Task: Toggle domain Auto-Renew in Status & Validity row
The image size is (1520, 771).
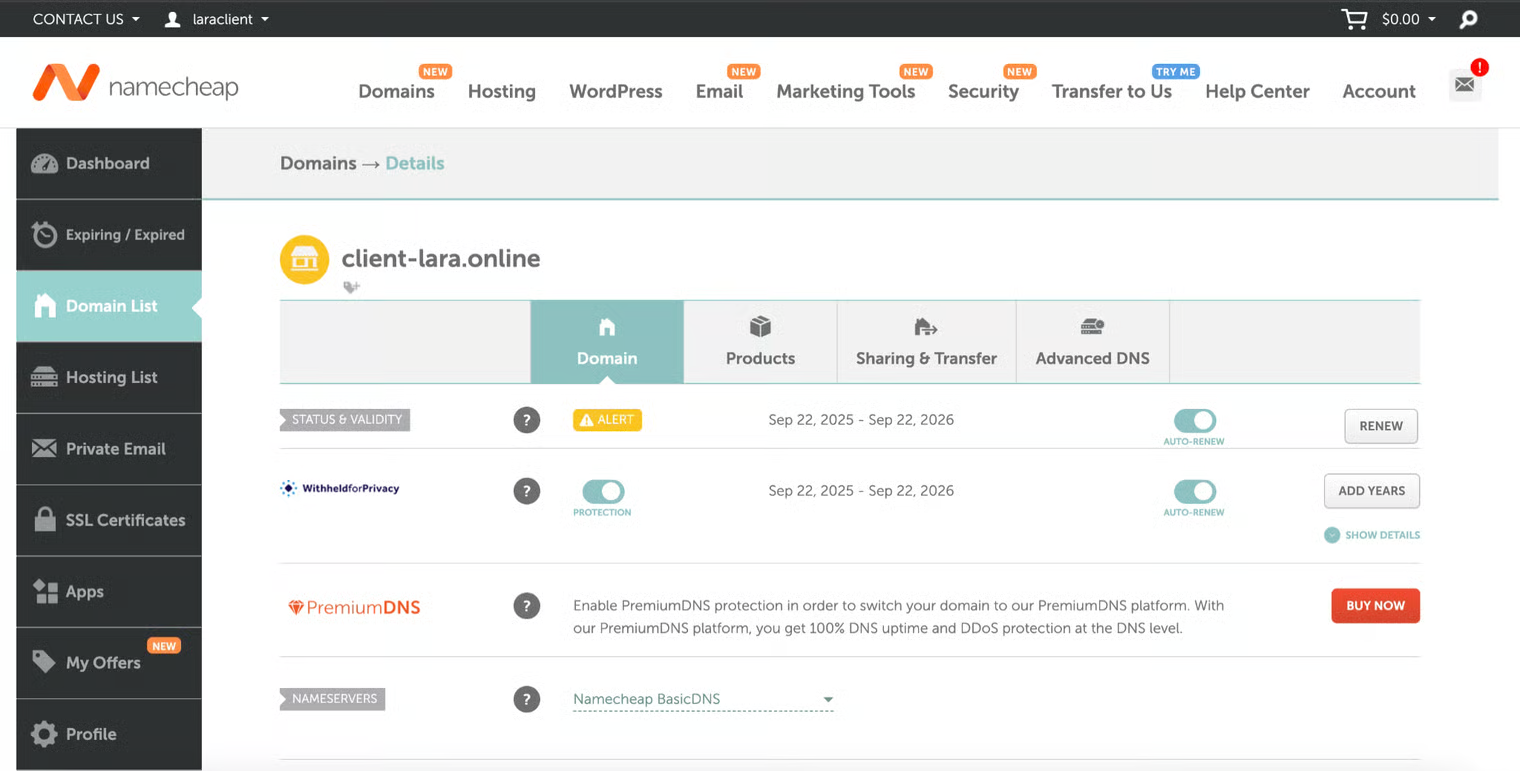Action: coord(1194,420)
